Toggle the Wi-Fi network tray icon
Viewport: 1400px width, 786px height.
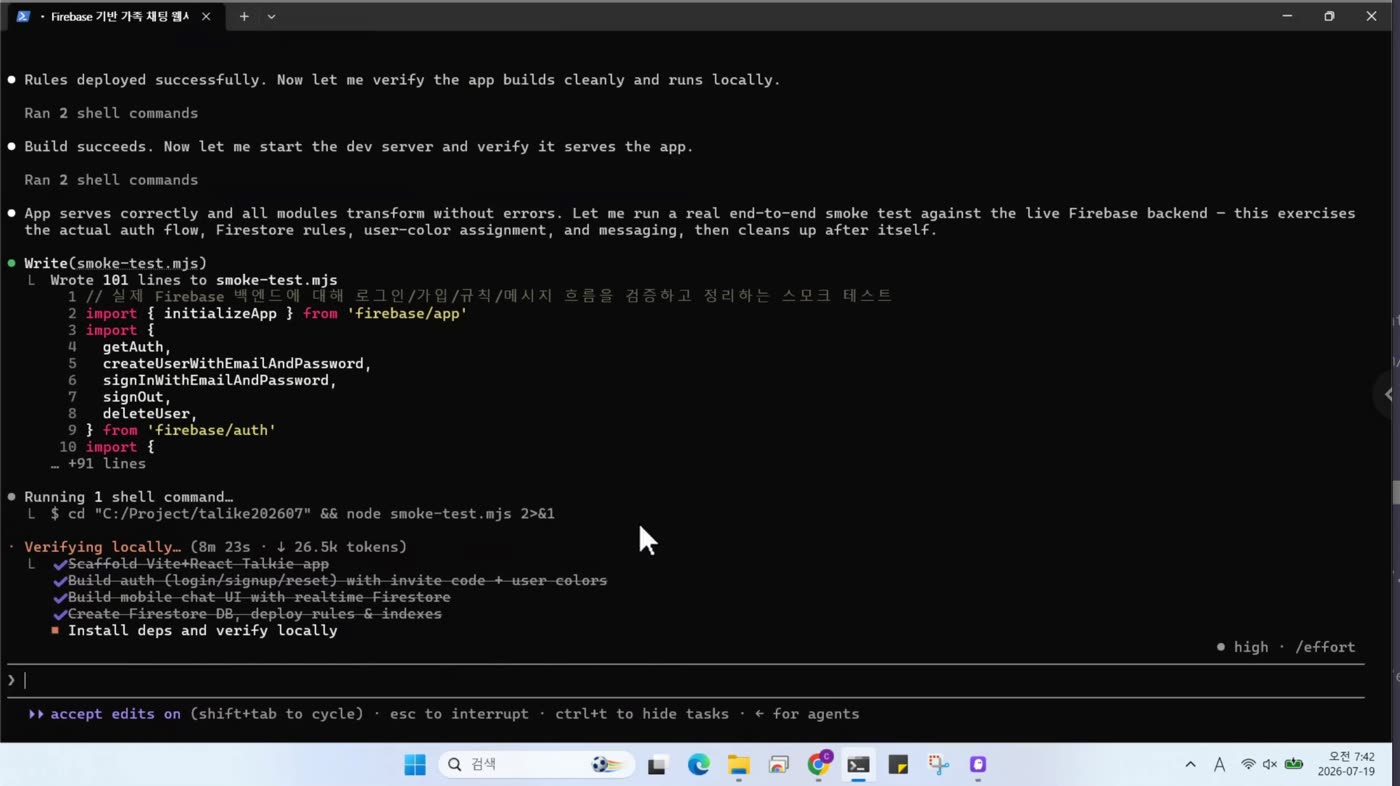(x=1248, y=764)
